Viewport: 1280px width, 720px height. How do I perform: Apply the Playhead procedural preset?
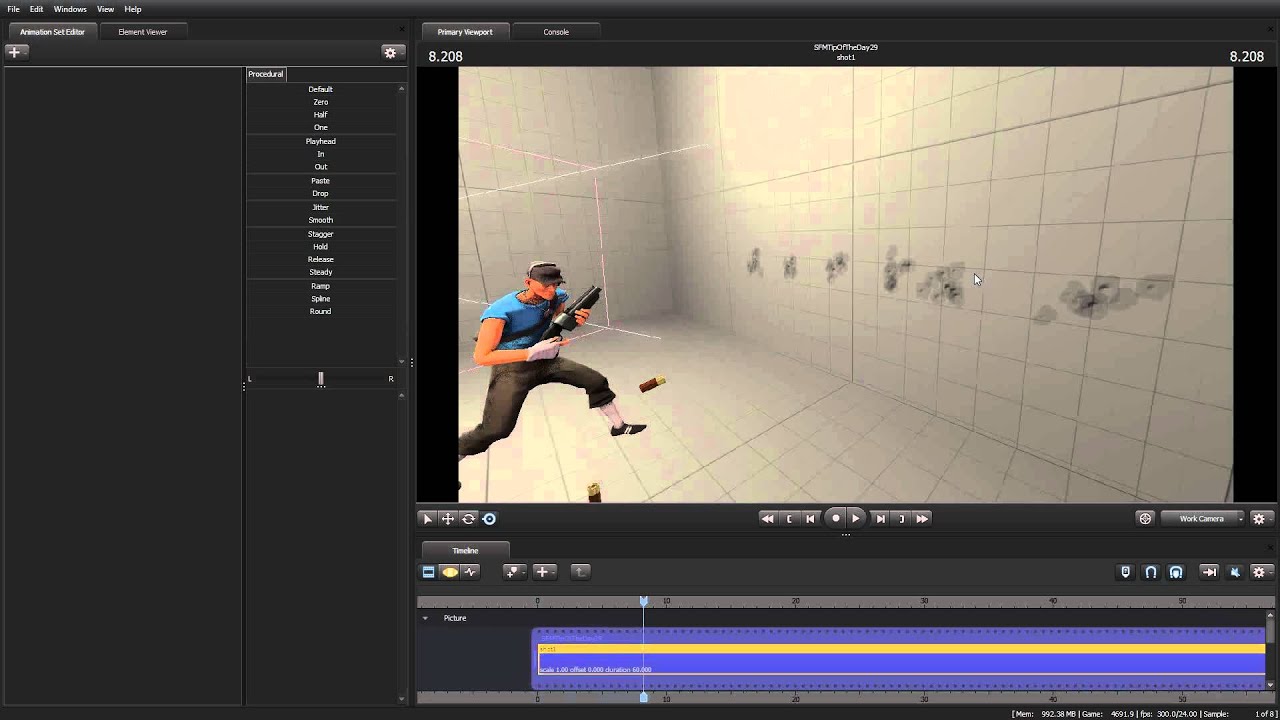(320, 141)
